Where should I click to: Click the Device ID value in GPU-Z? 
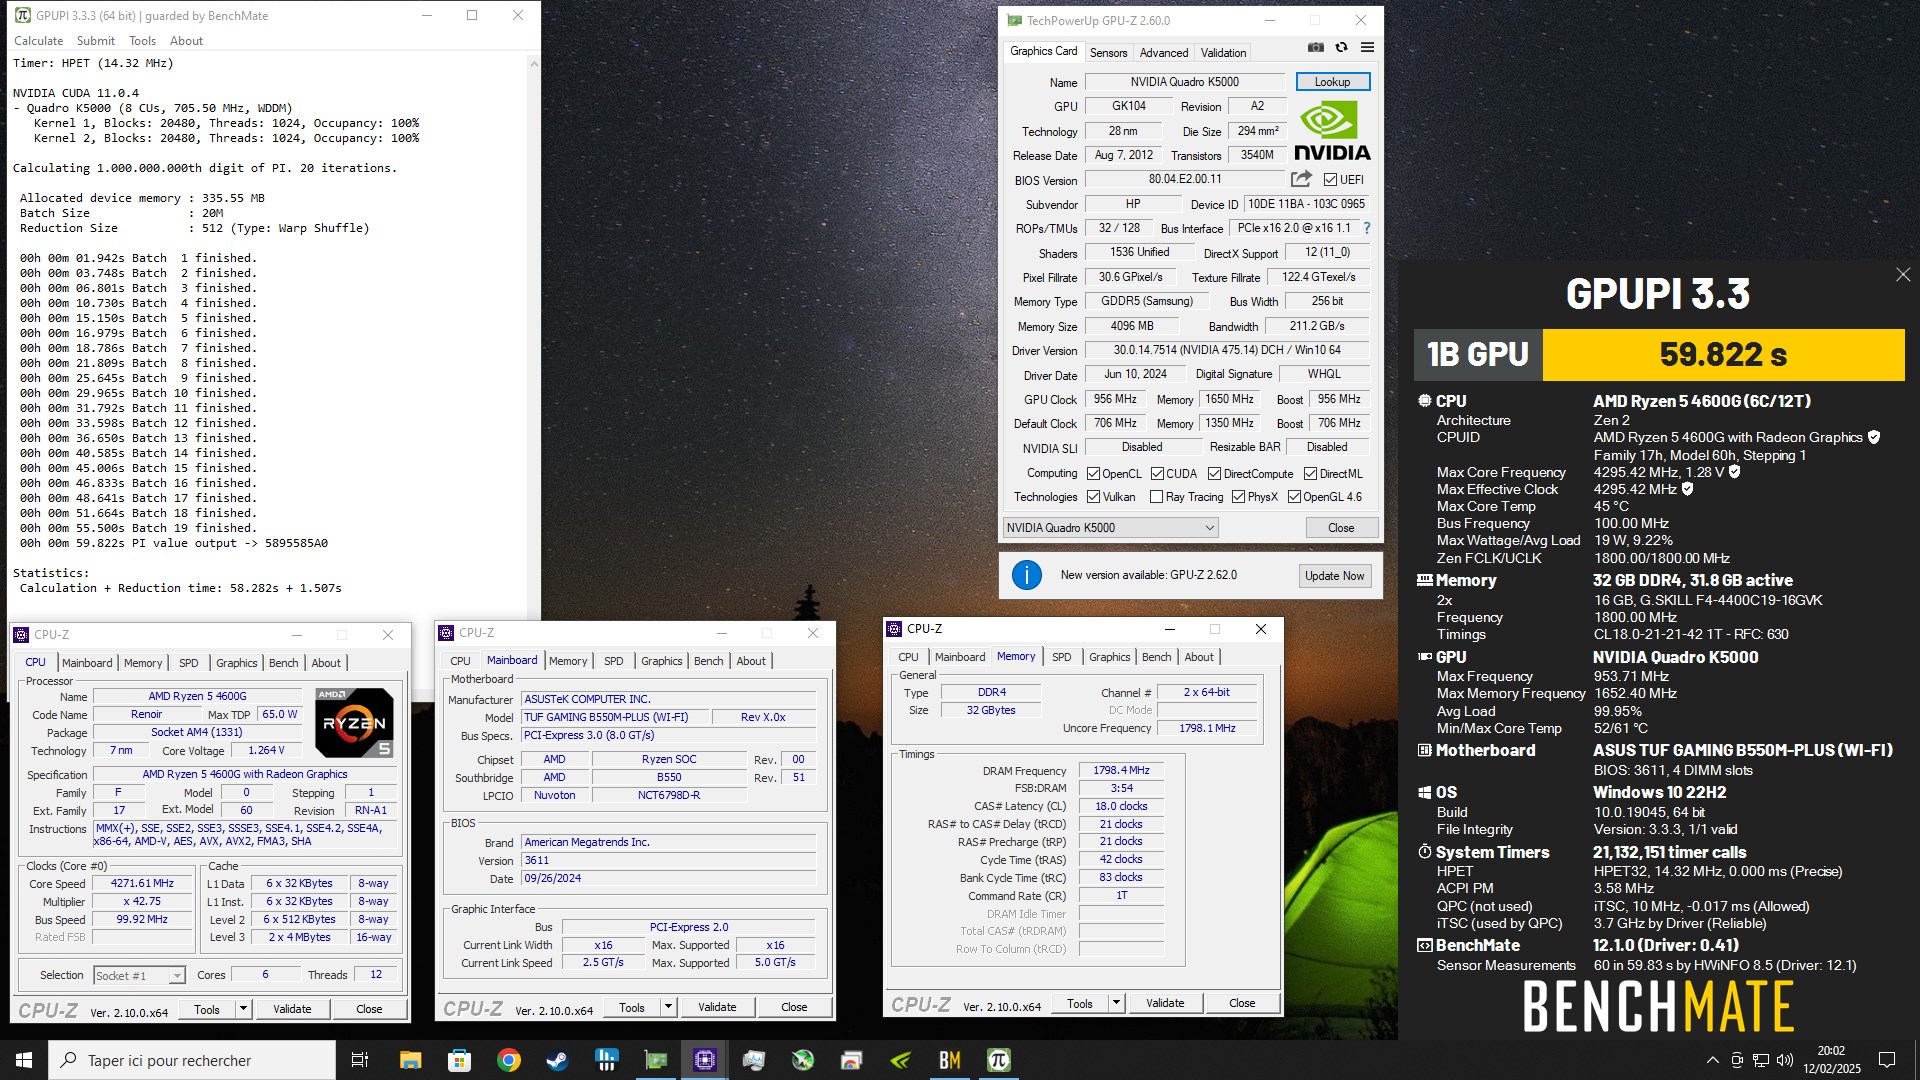(x=1306, y=204)
